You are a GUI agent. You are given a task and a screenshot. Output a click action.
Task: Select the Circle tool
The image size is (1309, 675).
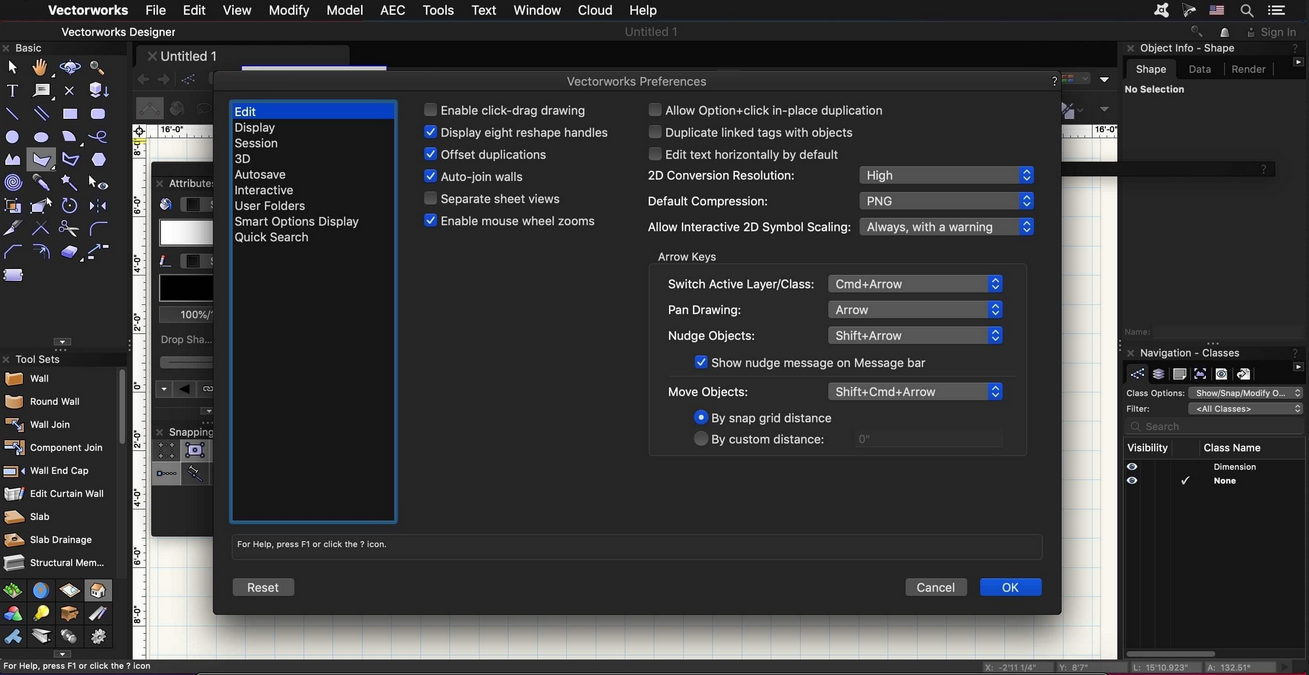click(13, 137)
